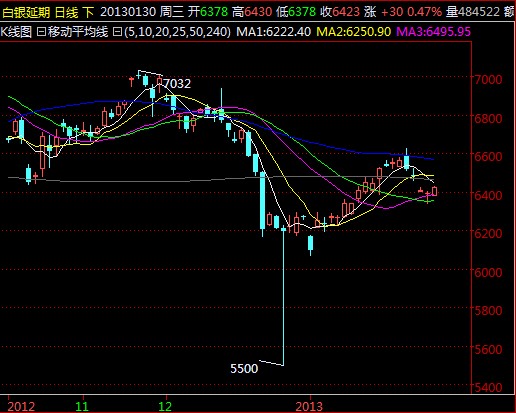
Task: Click the 周三 weekday label
Action: click(x=171, y=12)
